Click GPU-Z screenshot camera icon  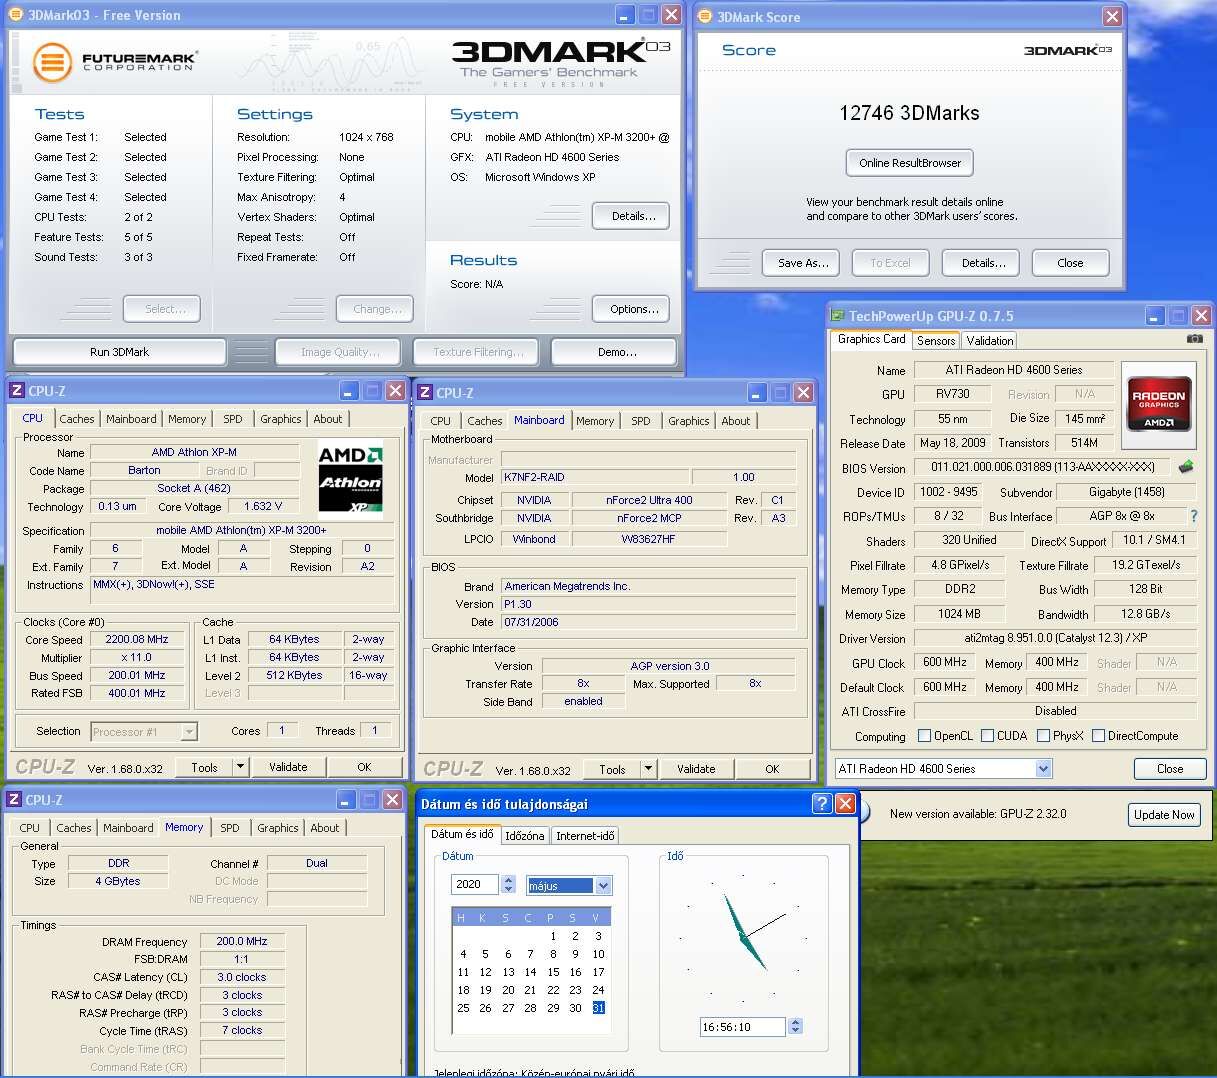point(1194,339)
